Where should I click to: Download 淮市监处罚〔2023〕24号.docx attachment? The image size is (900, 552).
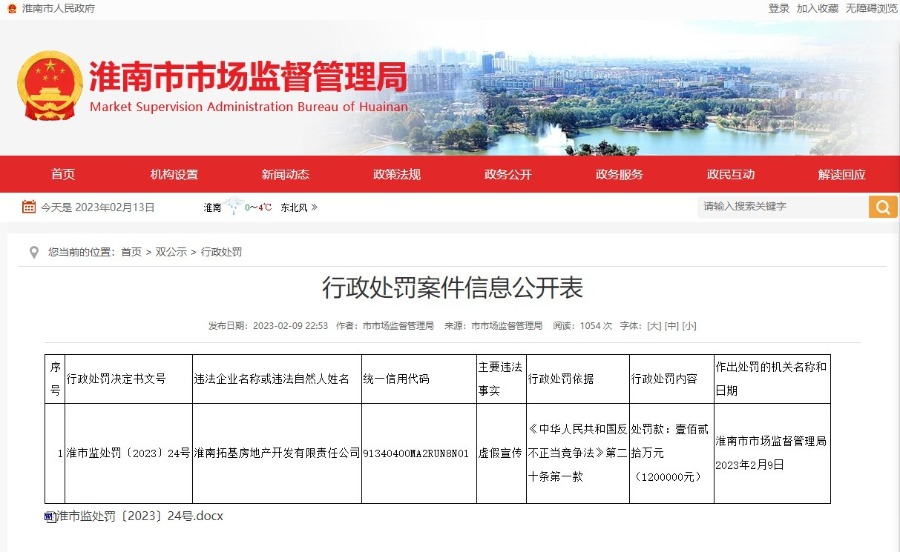click(x=139, y=516)
